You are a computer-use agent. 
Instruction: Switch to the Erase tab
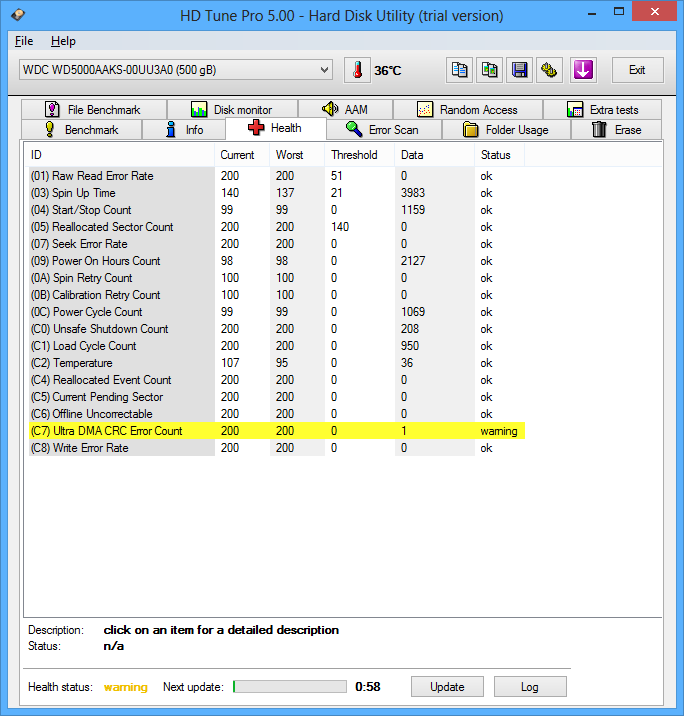click(x=616, y=130)
